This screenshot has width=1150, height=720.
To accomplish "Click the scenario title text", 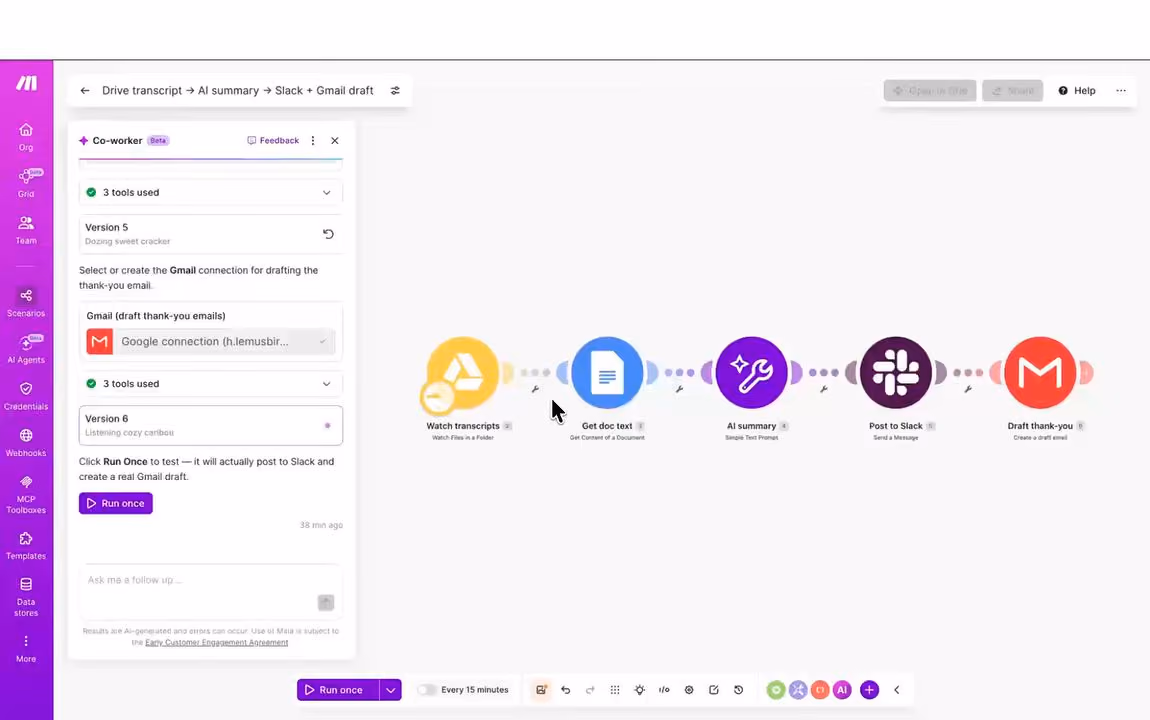I will click(238, 90).
